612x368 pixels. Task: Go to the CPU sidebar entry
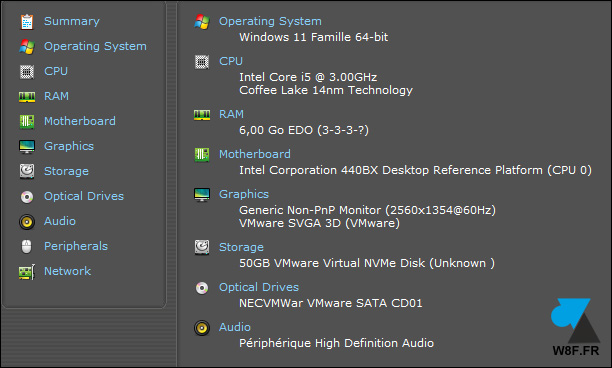[56, 71]
